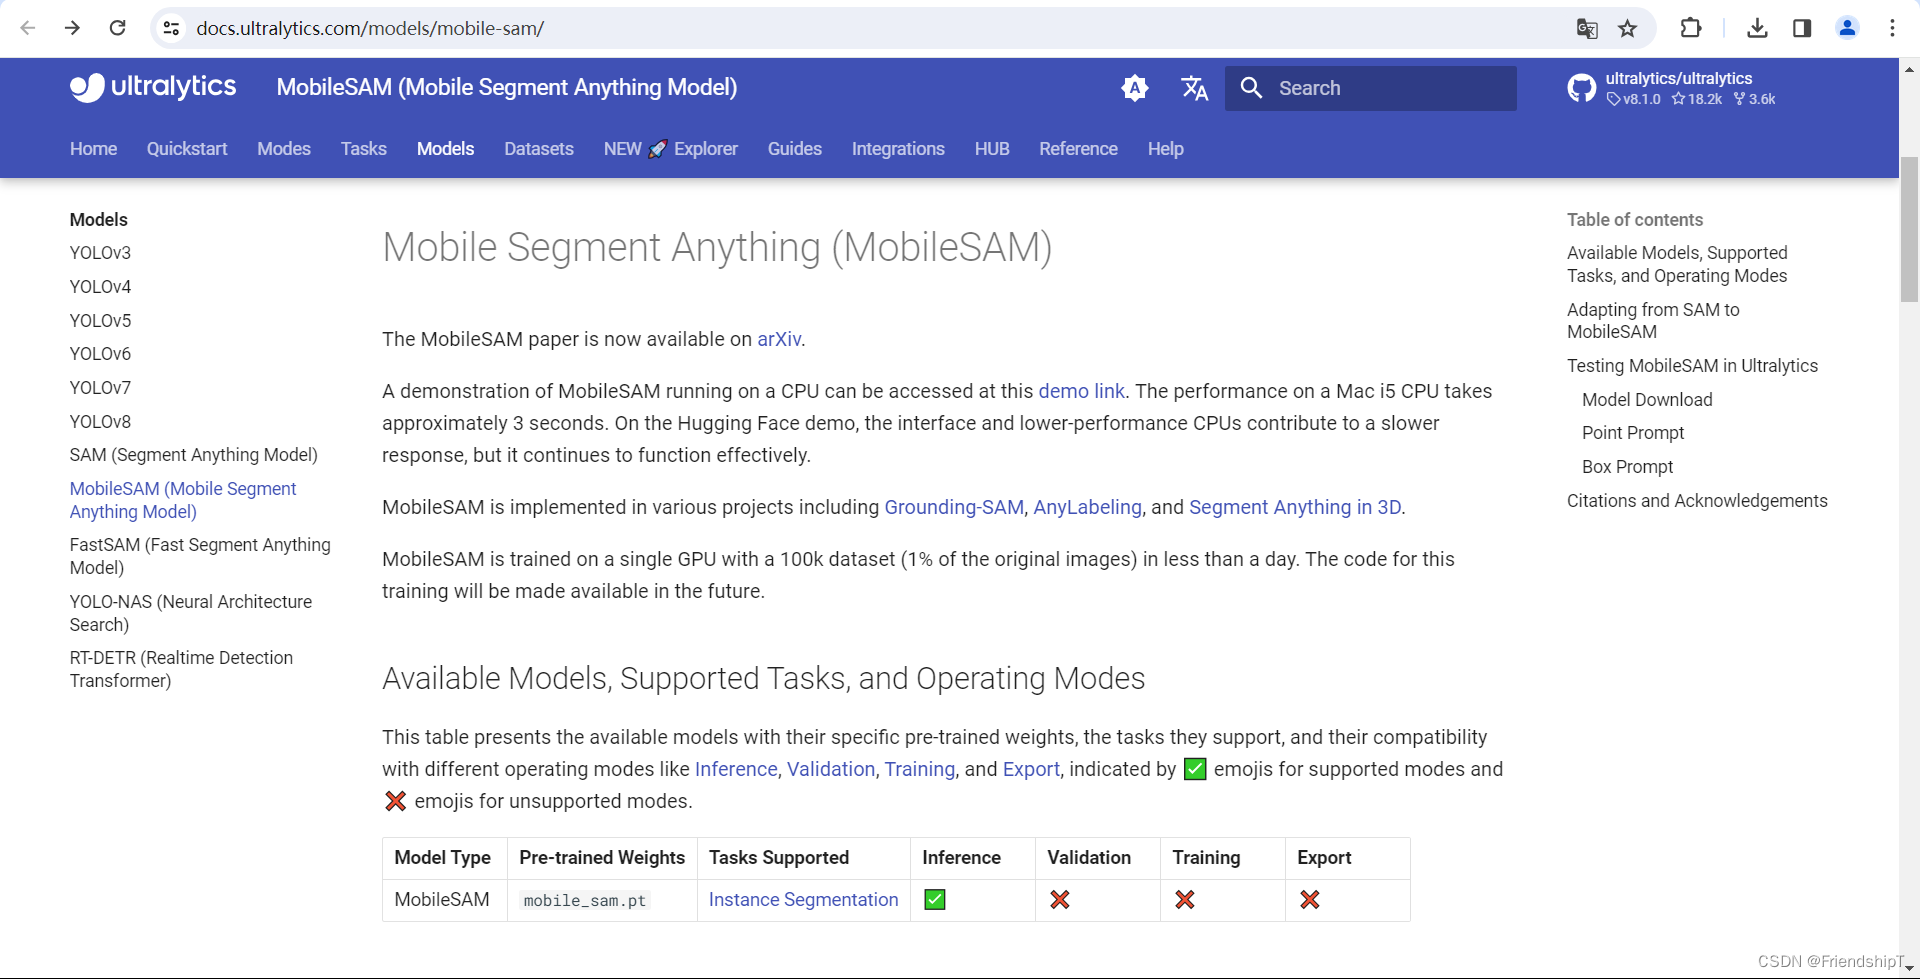
Task: Open site information icon in address bar
Action: coord(172,28)
